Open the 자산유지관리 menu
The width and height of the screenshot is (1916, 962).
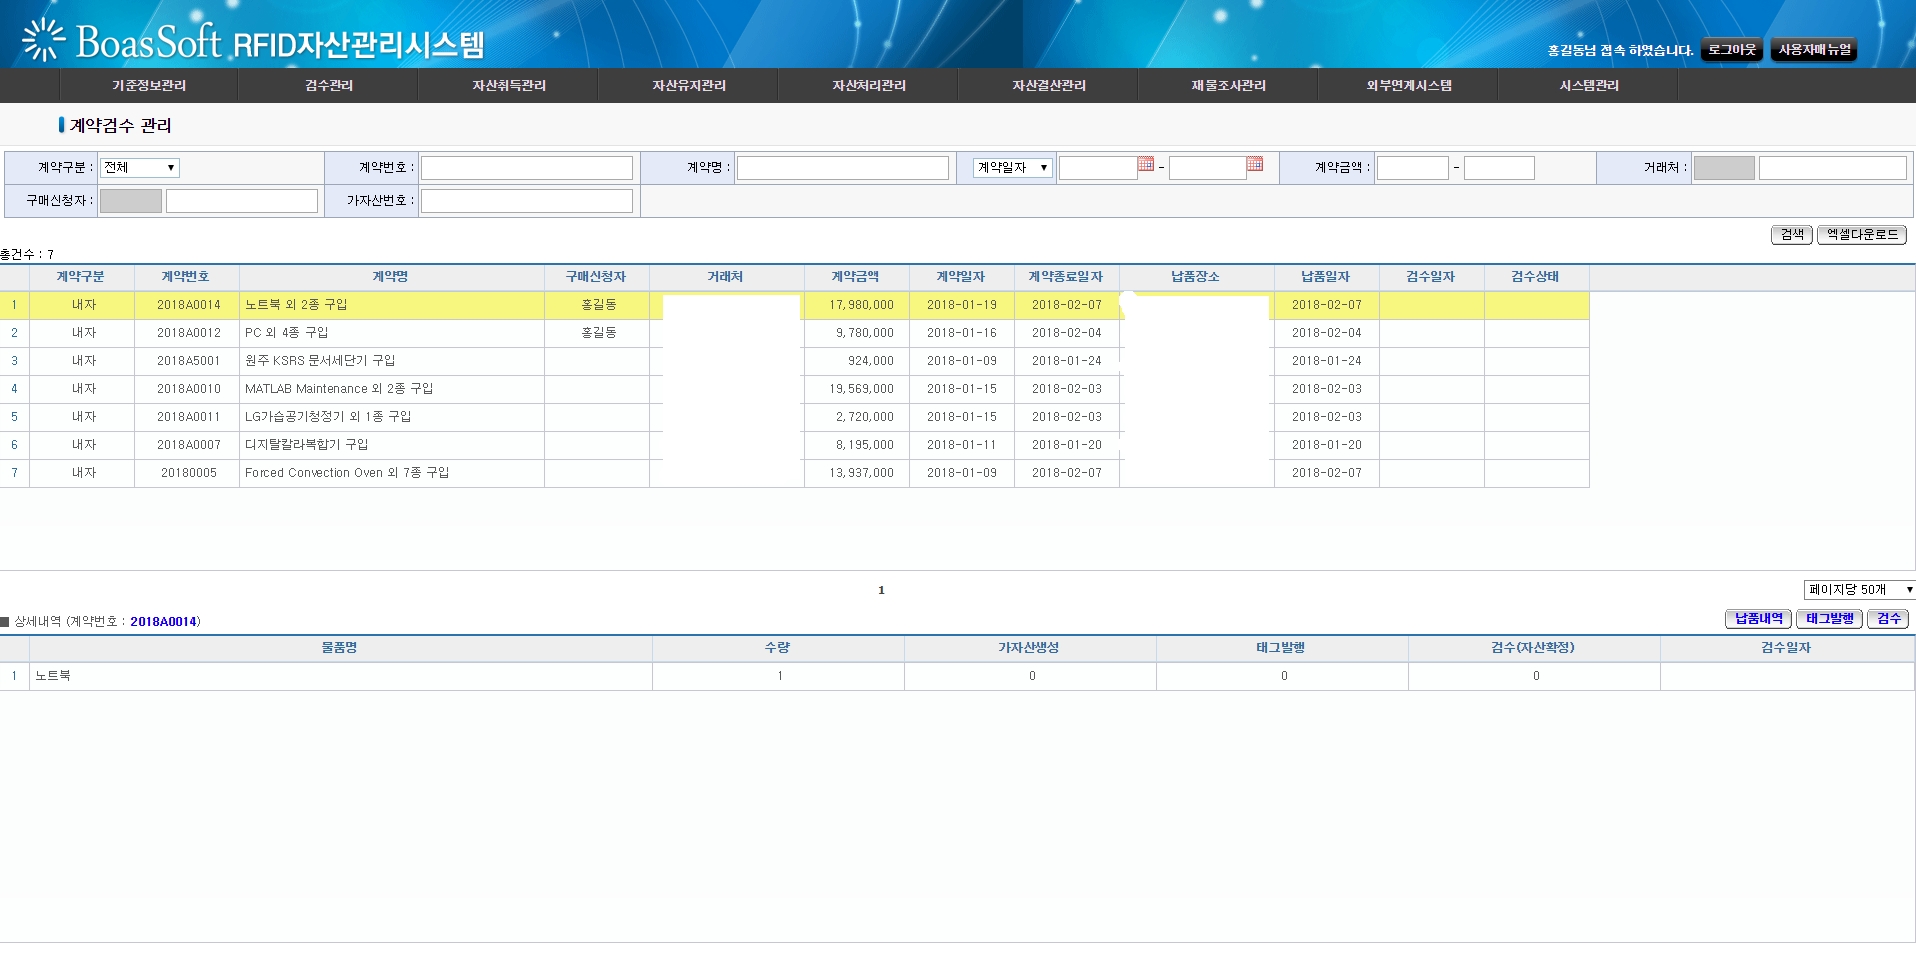[x=689, y=85]
